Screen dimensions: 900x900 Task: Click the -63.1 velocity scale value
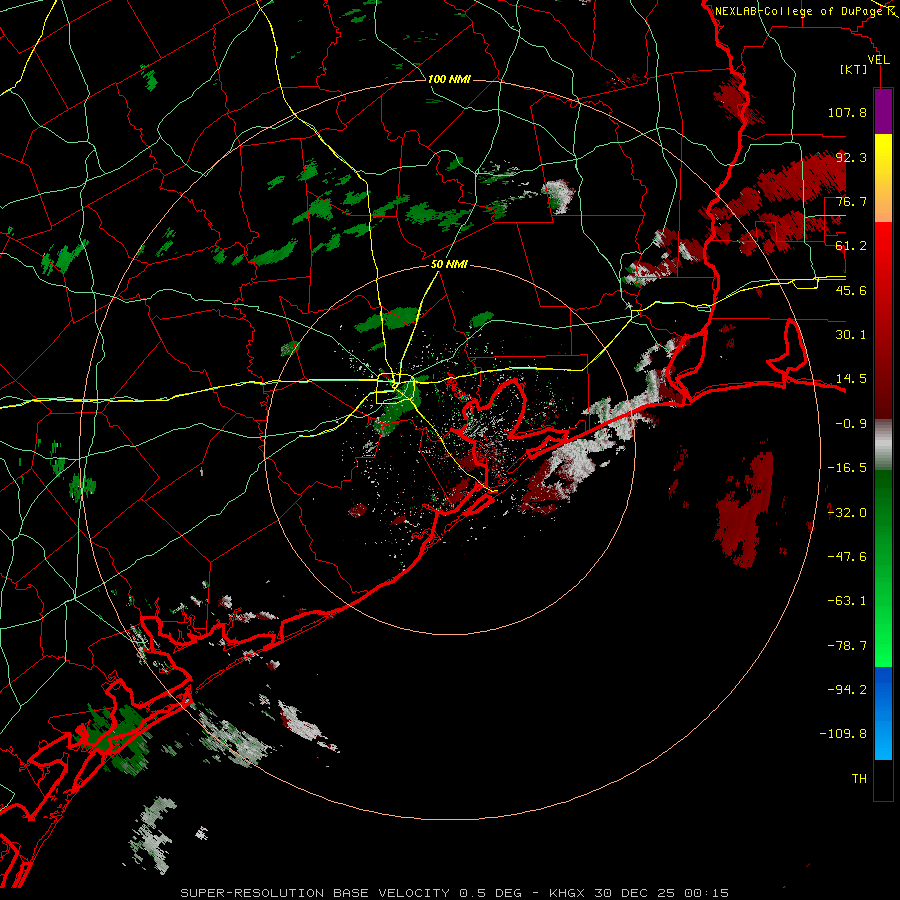(847, 601)
